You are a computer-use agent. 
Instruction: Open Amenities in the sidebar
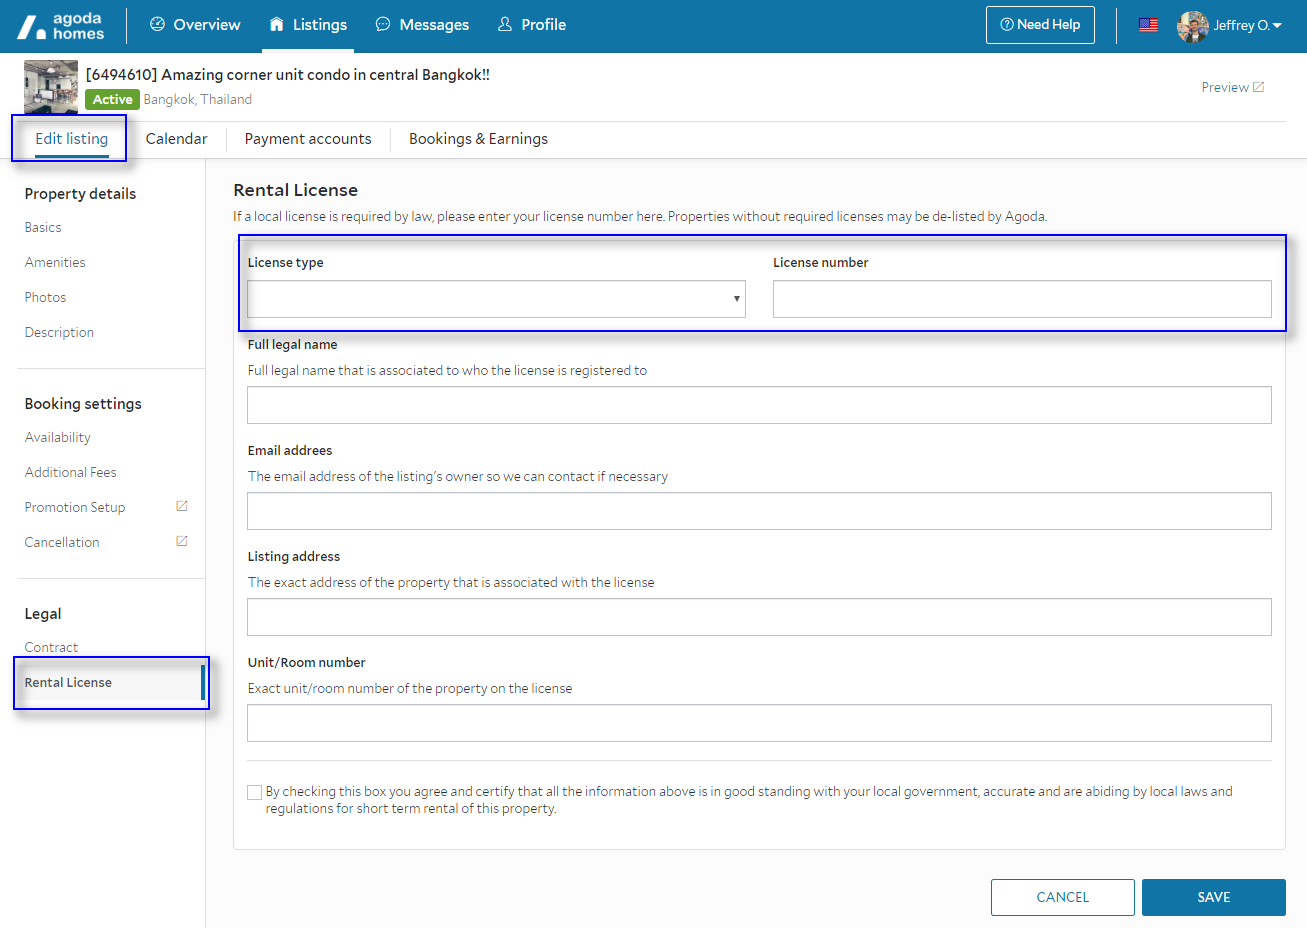click(x=55, y=262)
